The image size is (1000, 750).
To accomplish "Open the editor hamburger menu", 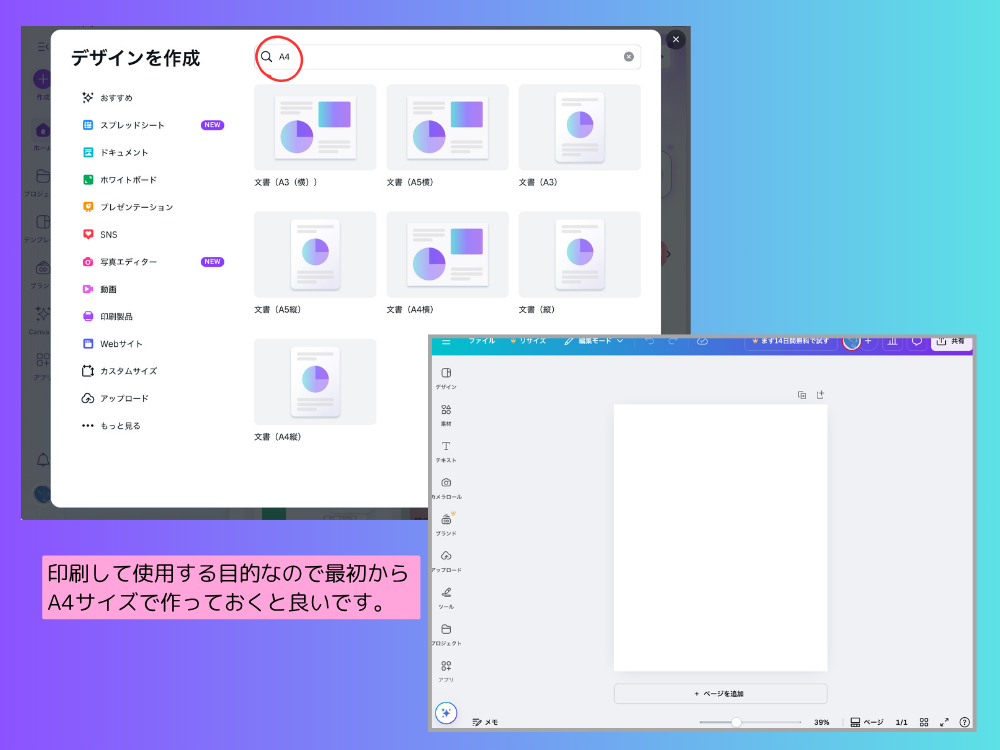I will [446, 342].
